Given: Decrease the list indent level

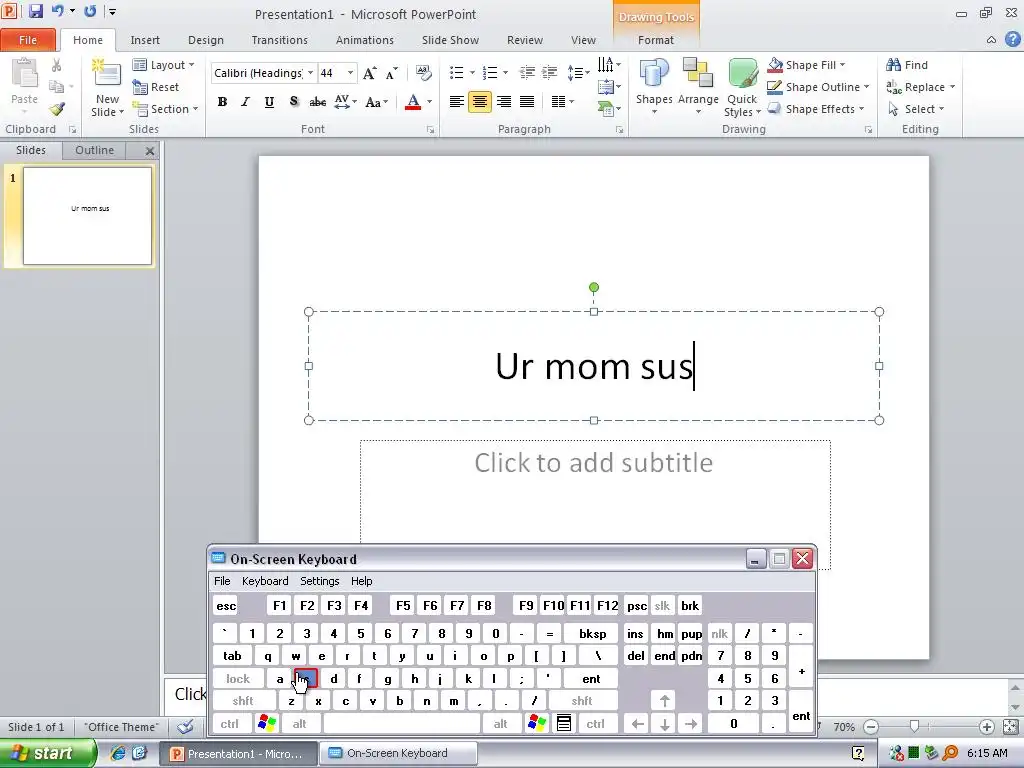Looking at the screenshot, I should 527,73.
